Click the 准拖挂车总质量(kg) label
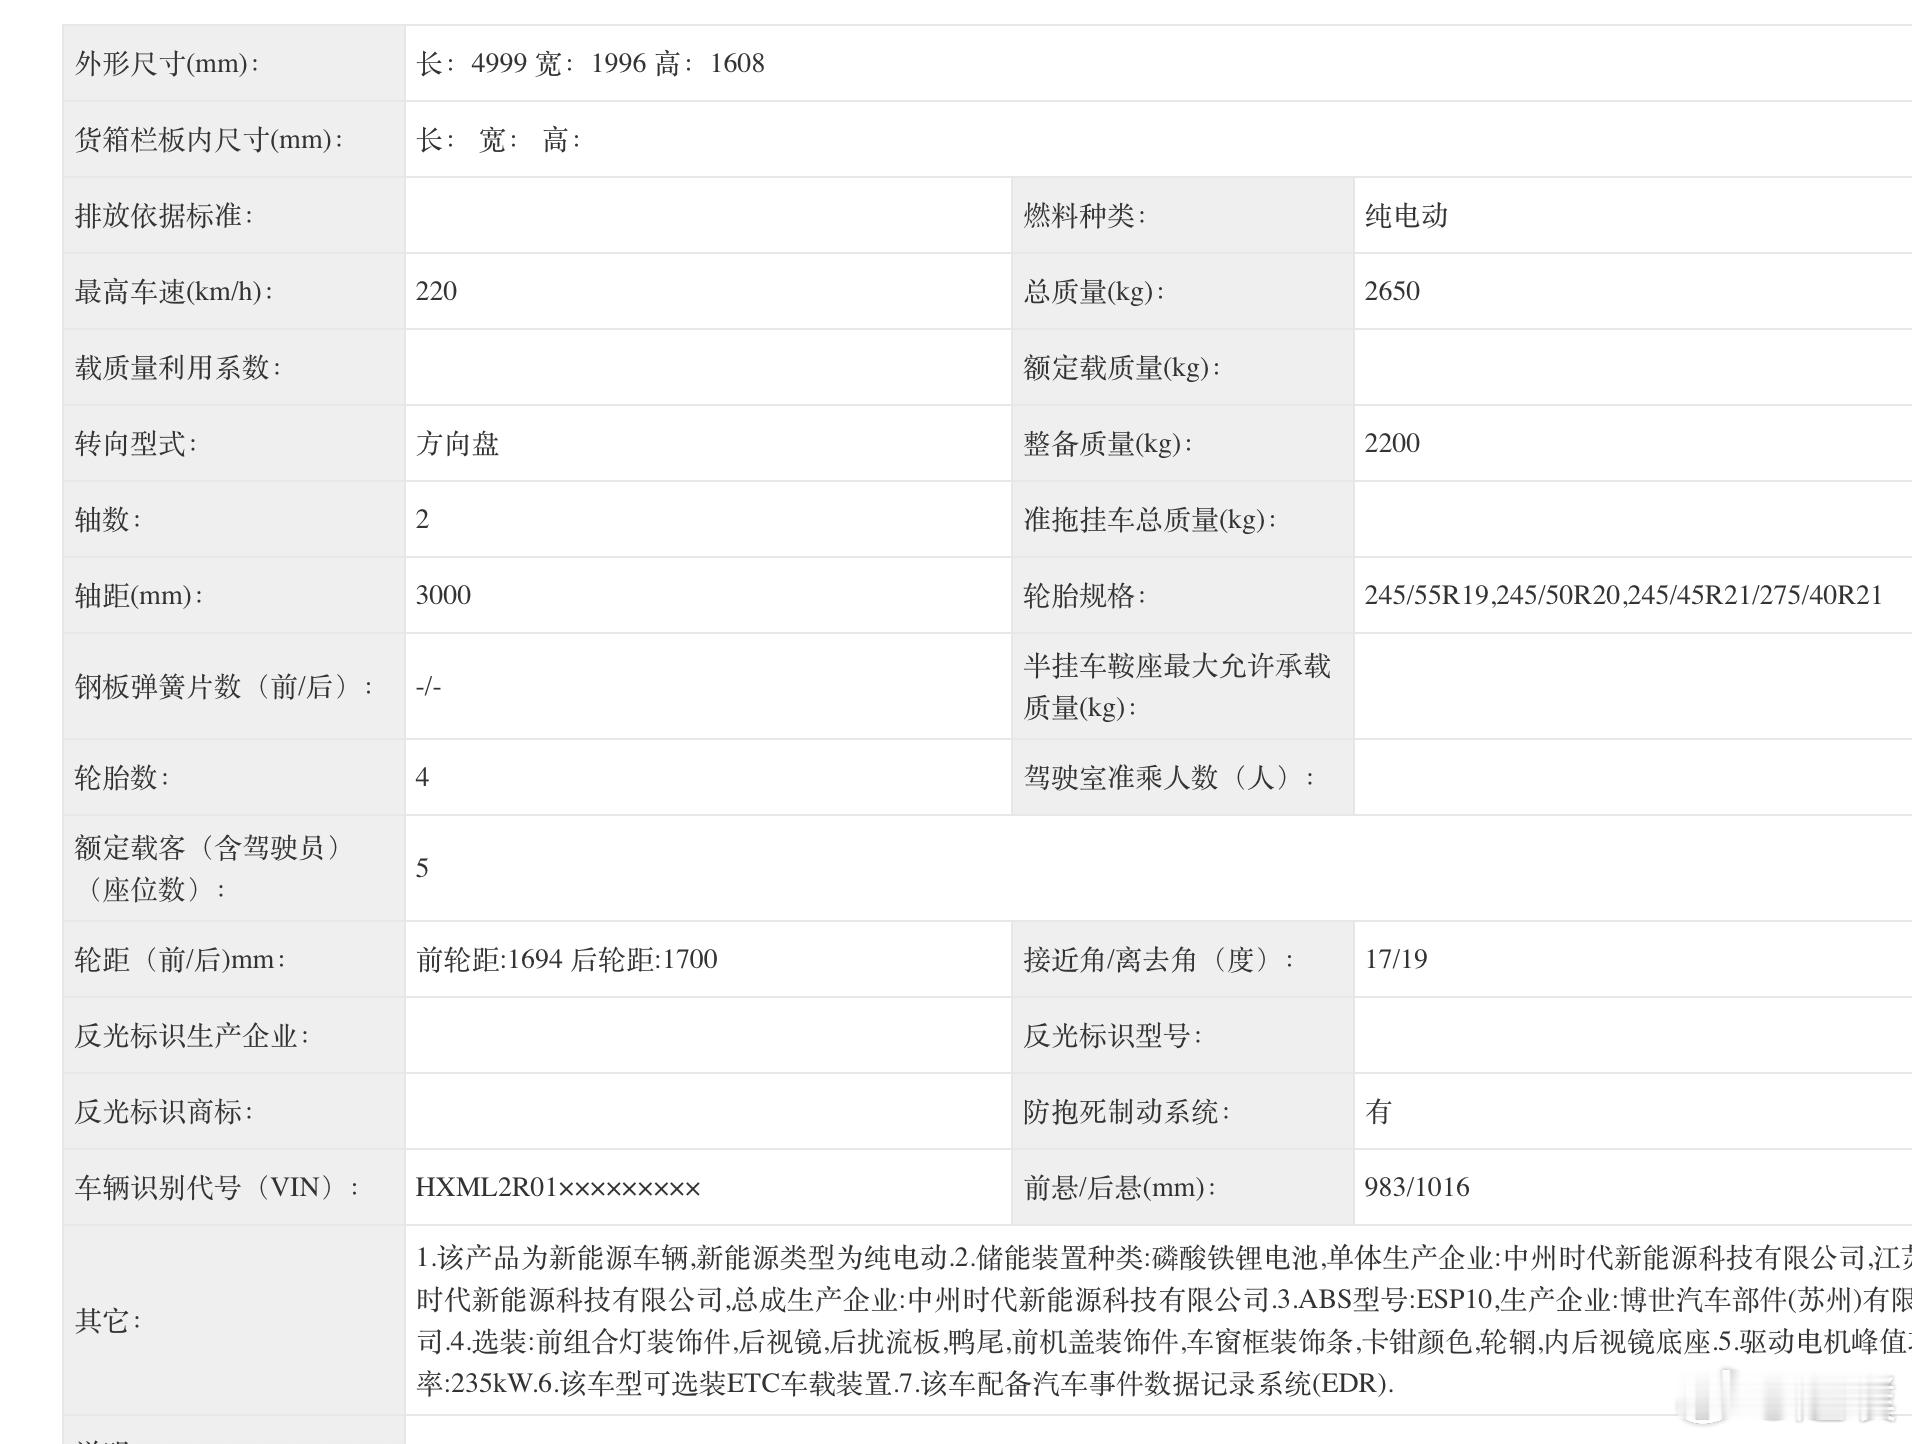 click(1150, 519)
